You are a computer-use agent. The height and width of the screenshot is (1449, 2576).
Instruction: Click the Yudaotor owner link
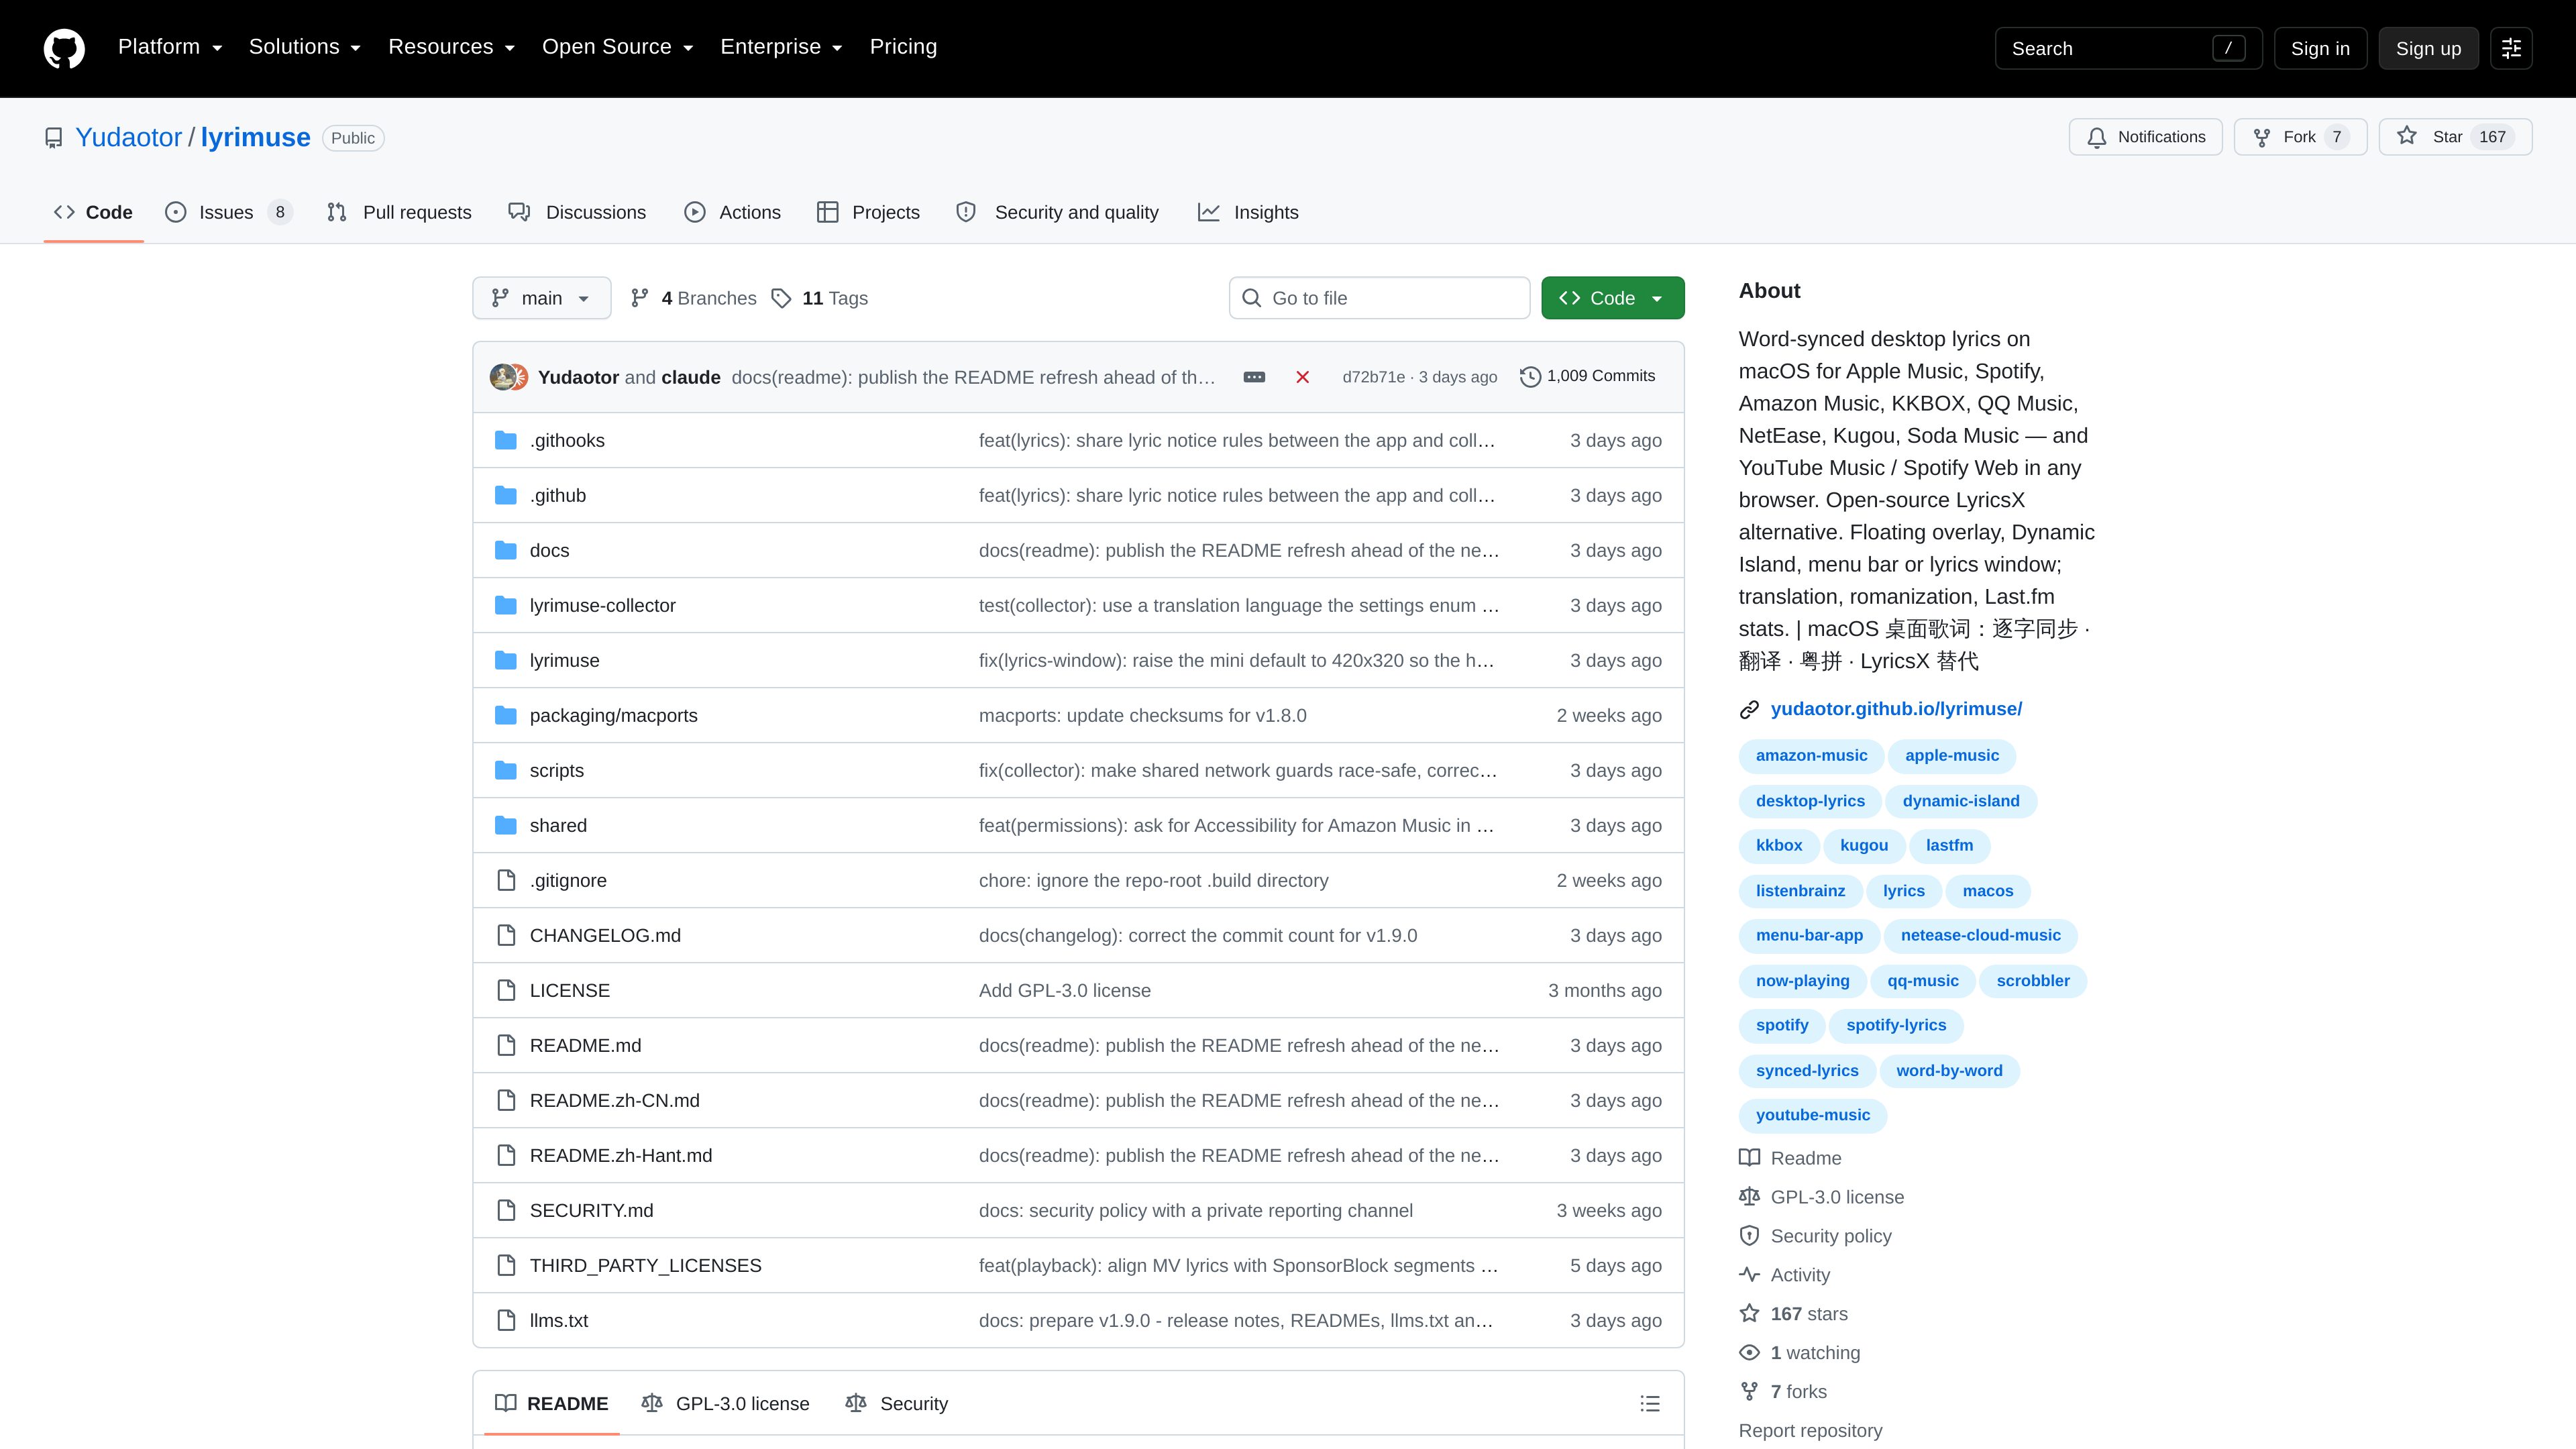(x=129, y=137)
